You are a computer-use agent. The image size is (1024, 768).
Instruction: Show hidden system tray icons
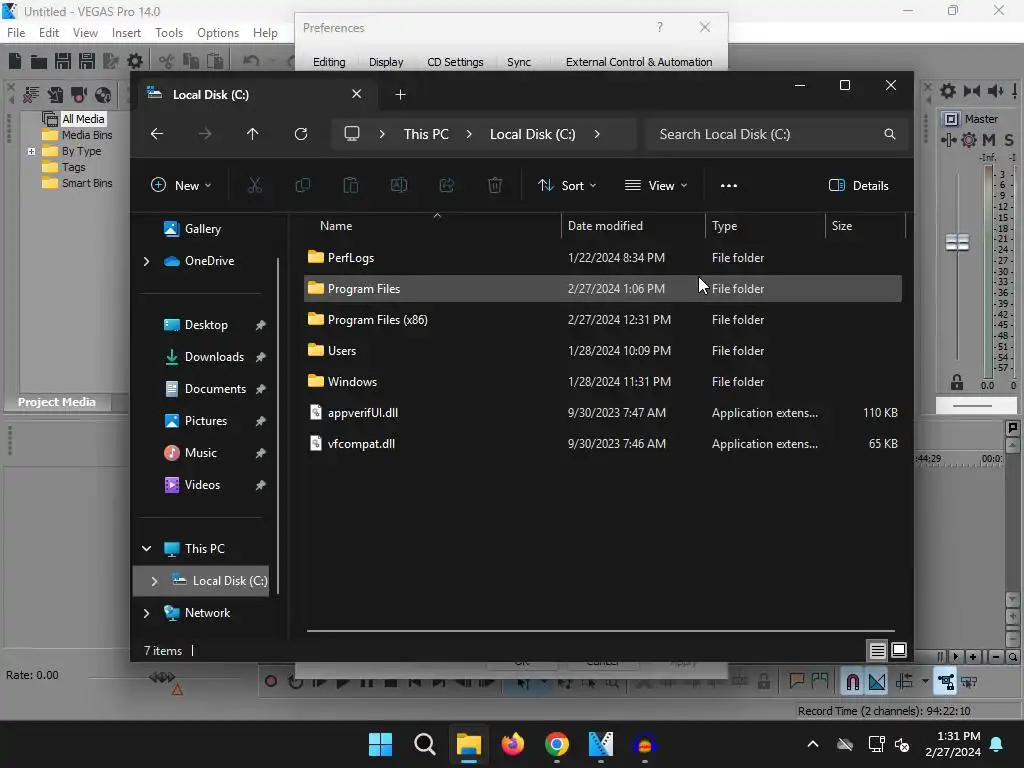pos(812,744)
